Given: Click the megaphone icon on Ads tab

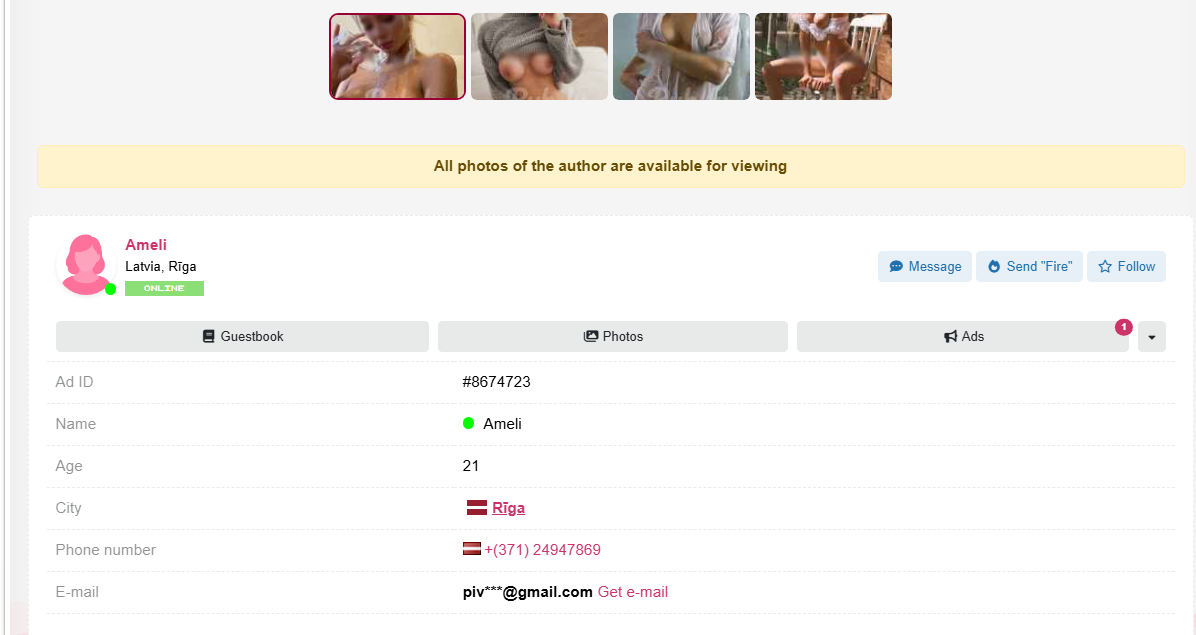Looking at the screenshot, I should click(x=950, y=337).
